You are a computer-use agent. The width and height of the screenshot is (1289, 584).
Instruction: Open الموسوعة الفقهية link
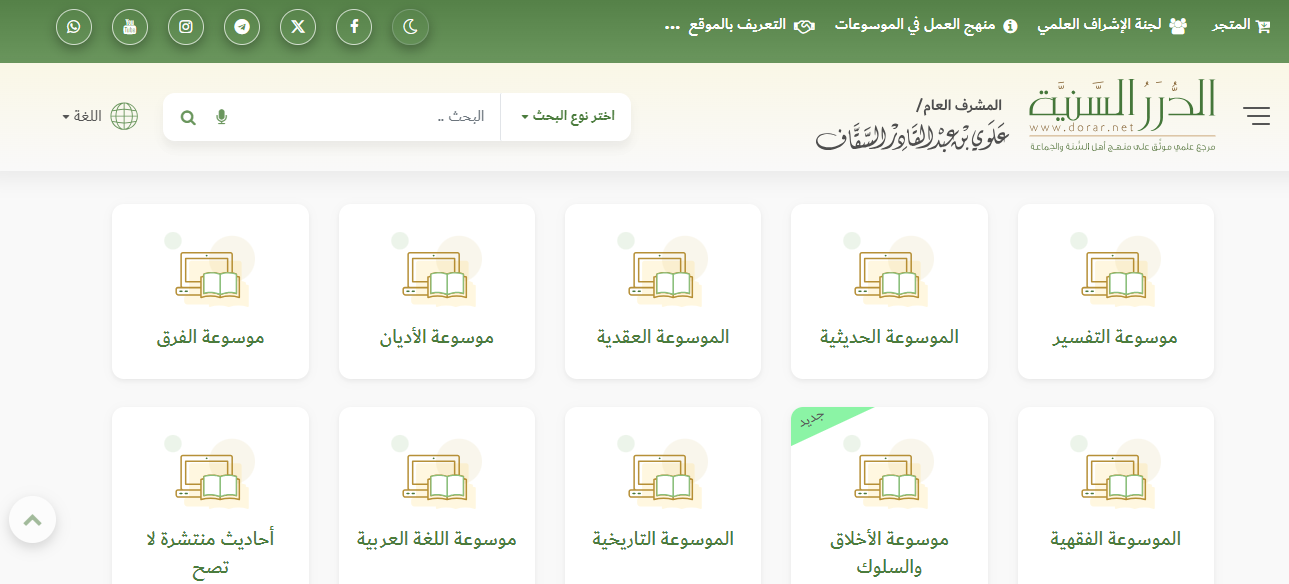click(1116, 540)
